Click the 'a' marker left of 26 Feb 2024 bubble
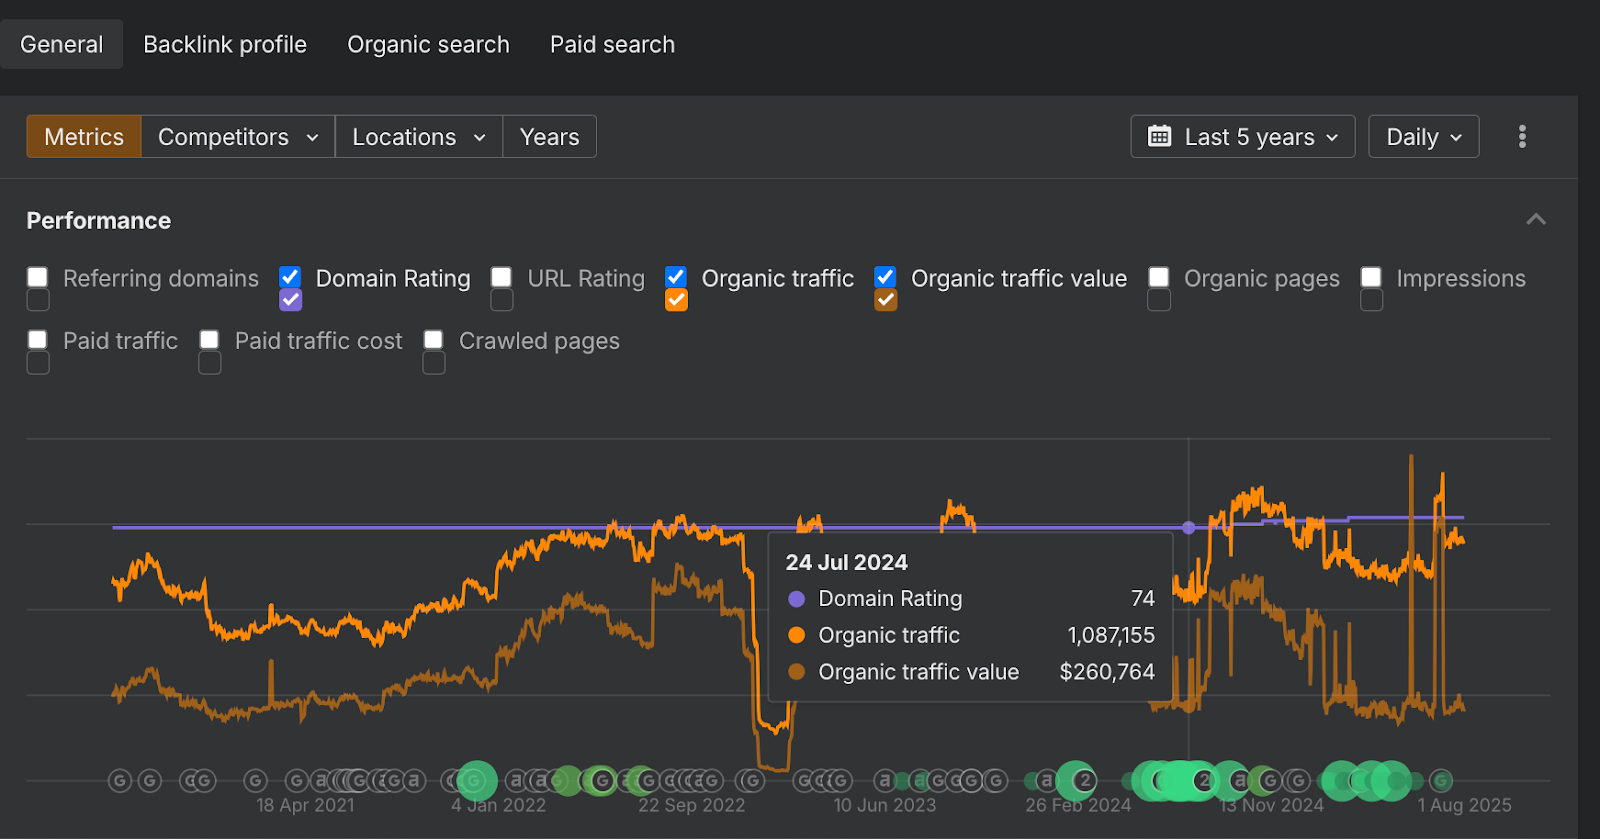Viewport: 1600px width, 839px height. tap(1046, 780)
